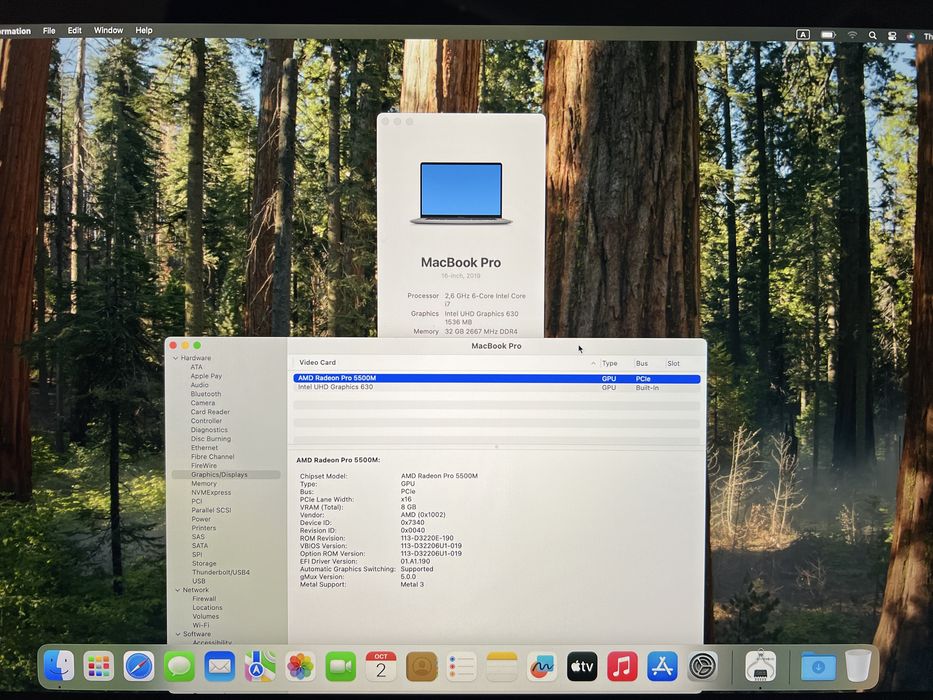
Task: Open Finder from the Dock
Action: (x=60, y=665)
